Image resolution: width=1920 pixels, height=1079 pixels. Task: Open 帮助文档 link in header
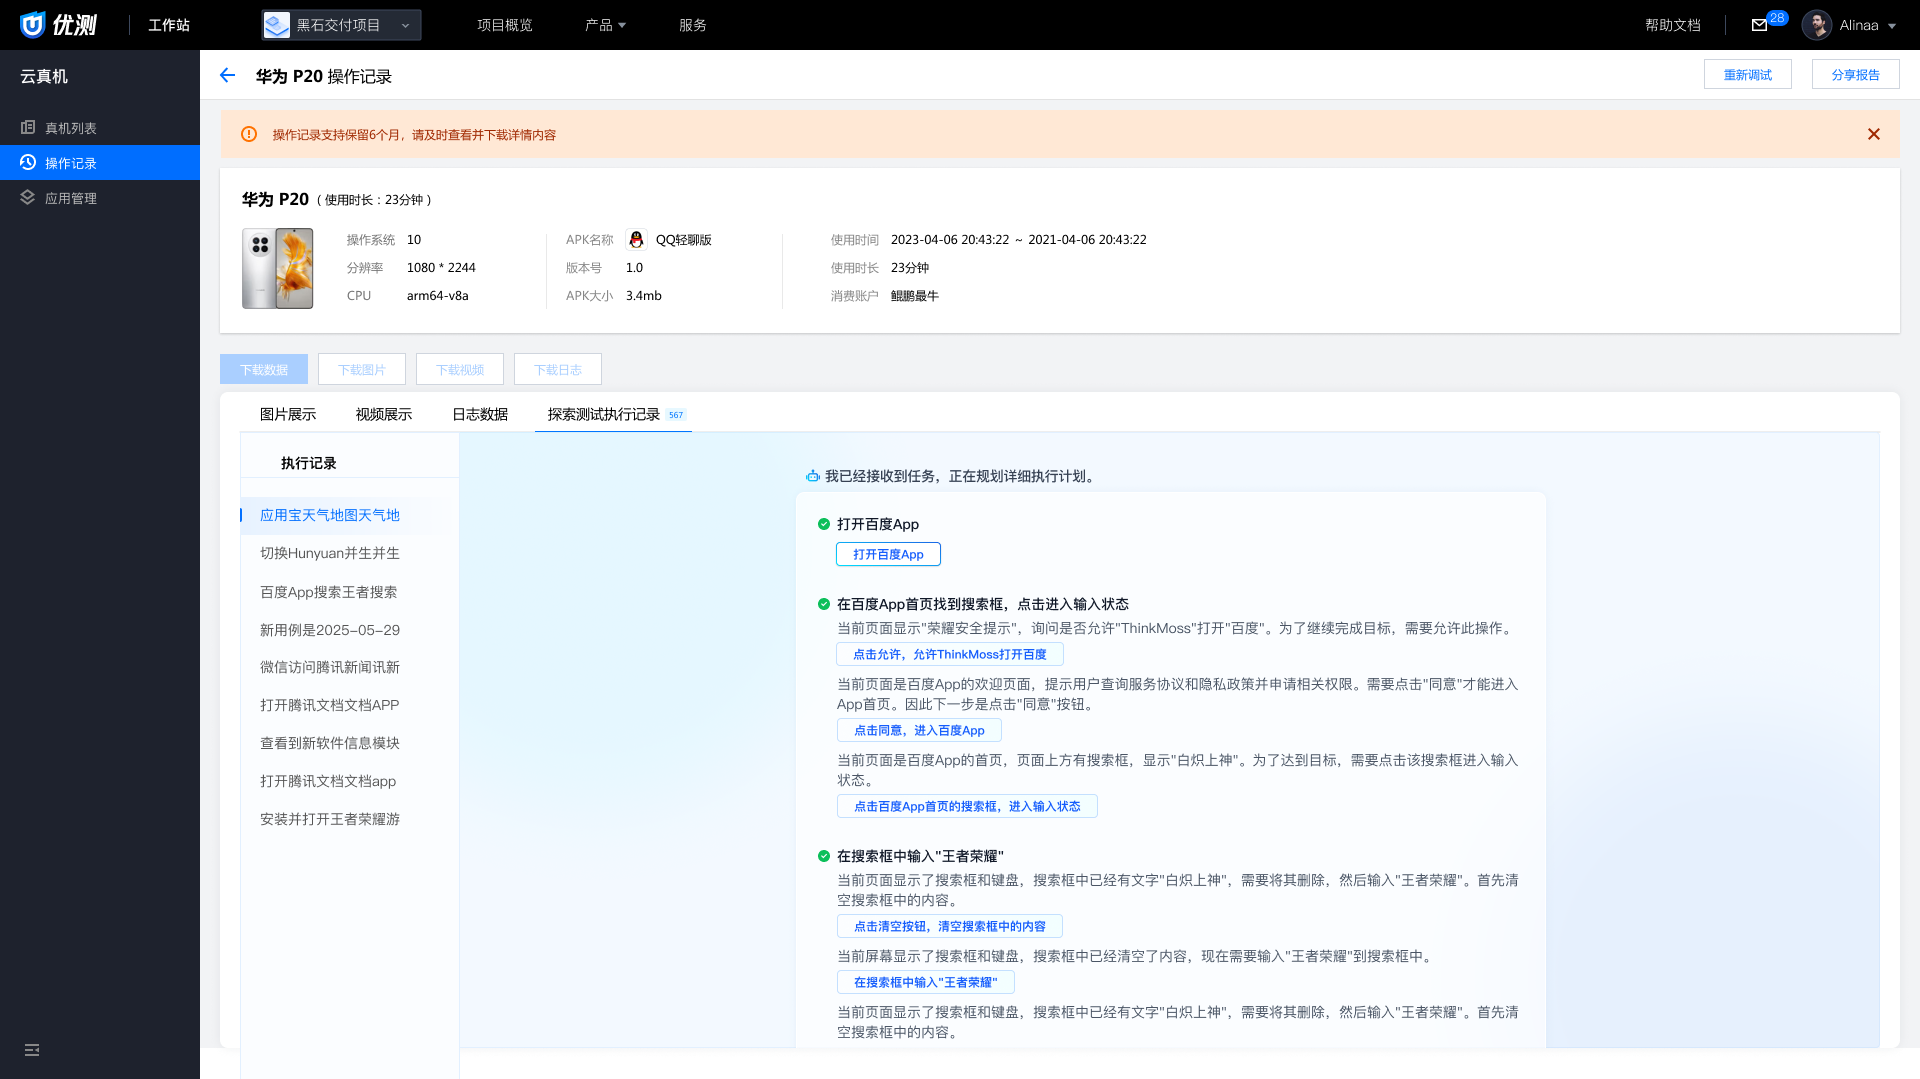click(1672, 25)
